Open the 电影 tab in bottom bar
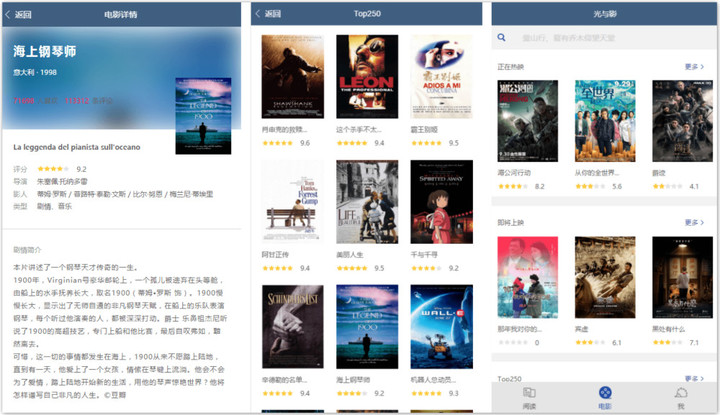 pos(605,398)
